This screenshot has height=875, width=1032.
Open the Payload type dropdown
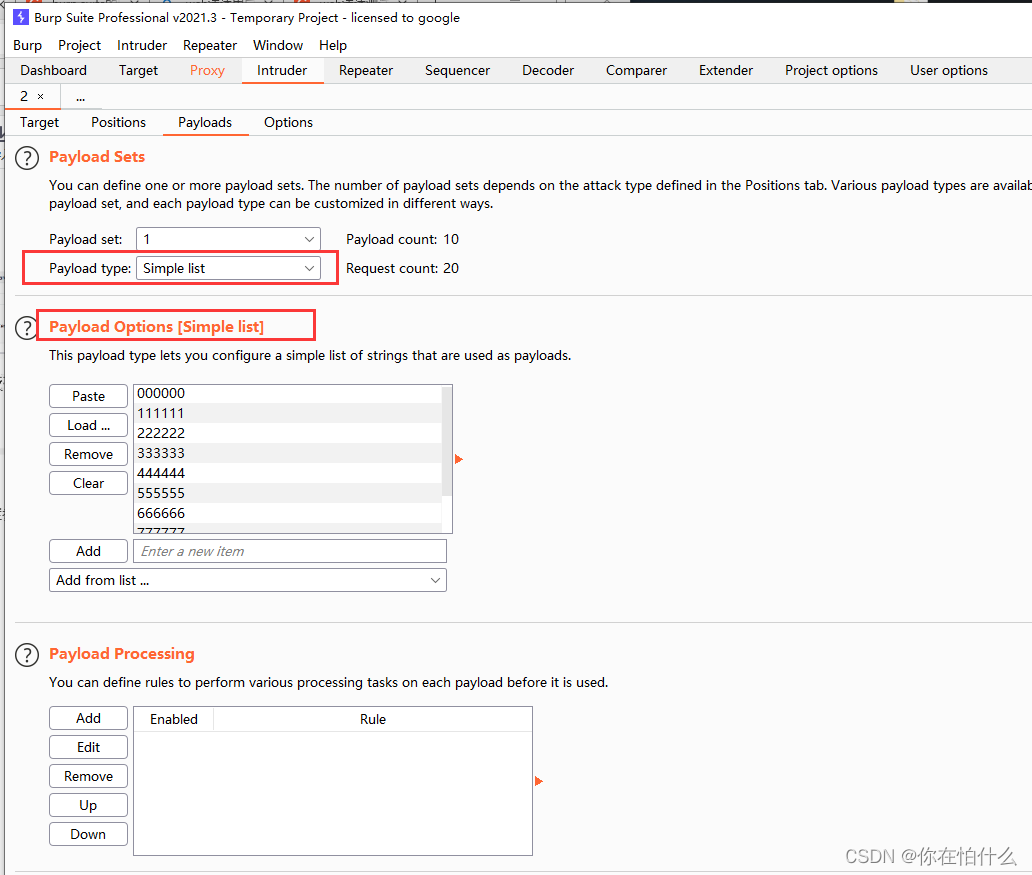(228, 268)
